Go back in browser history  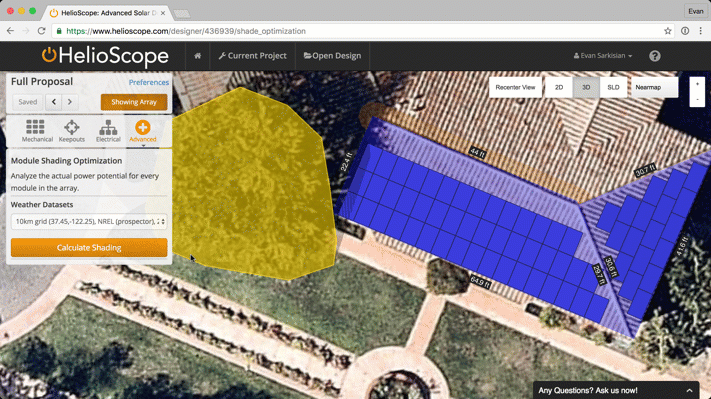[10, 31]
